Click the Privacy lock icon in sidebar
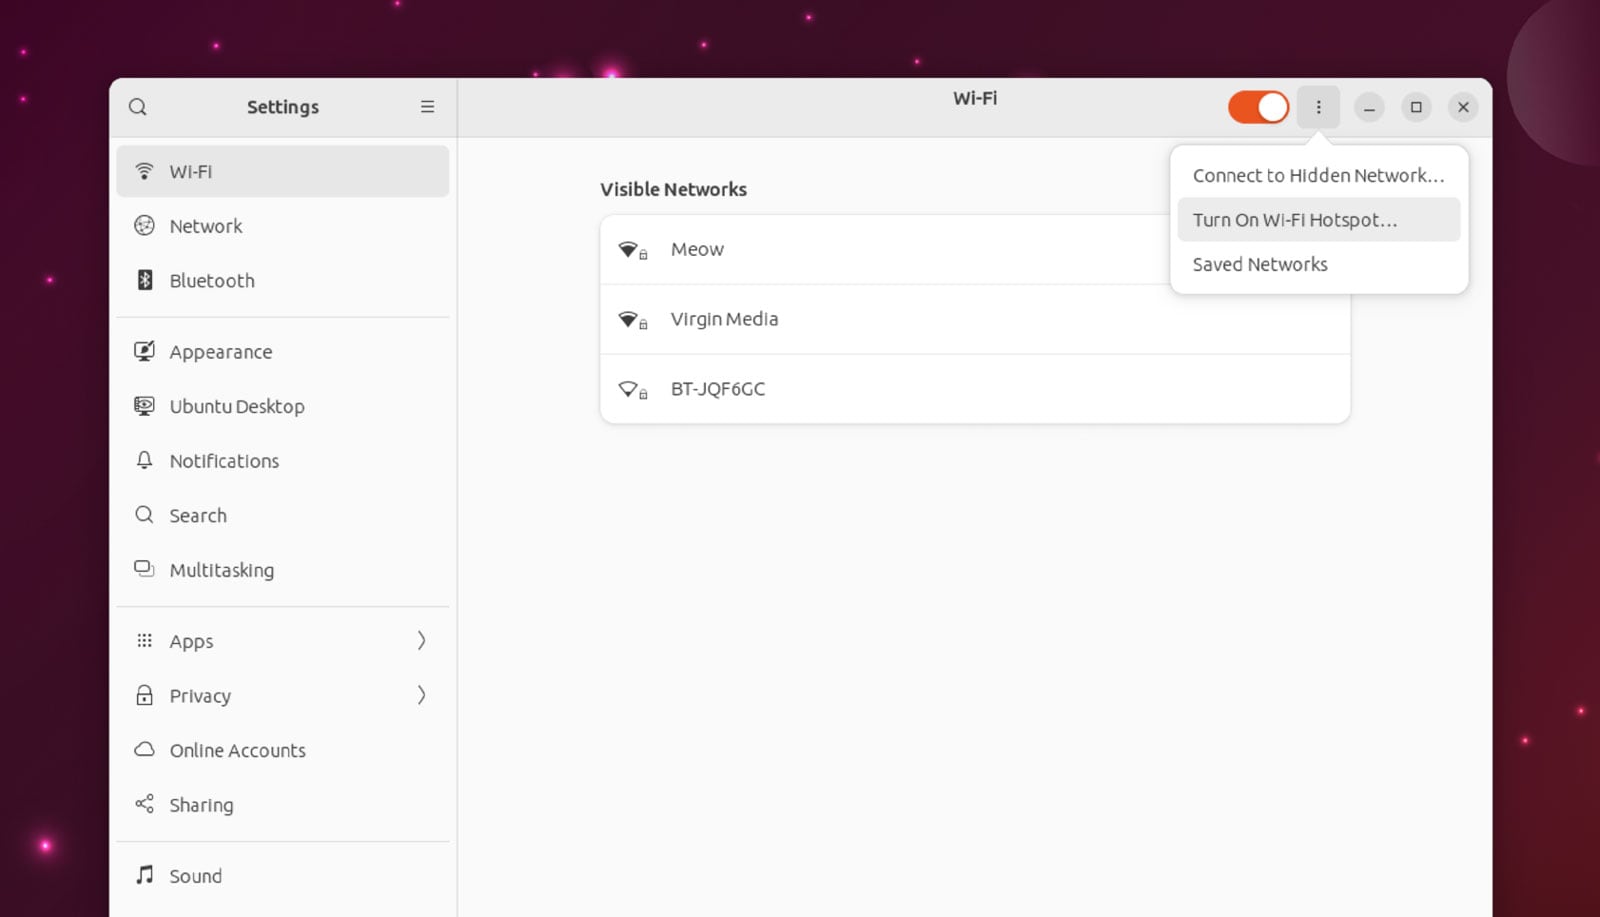1600x917 pixels. point(144,695)
